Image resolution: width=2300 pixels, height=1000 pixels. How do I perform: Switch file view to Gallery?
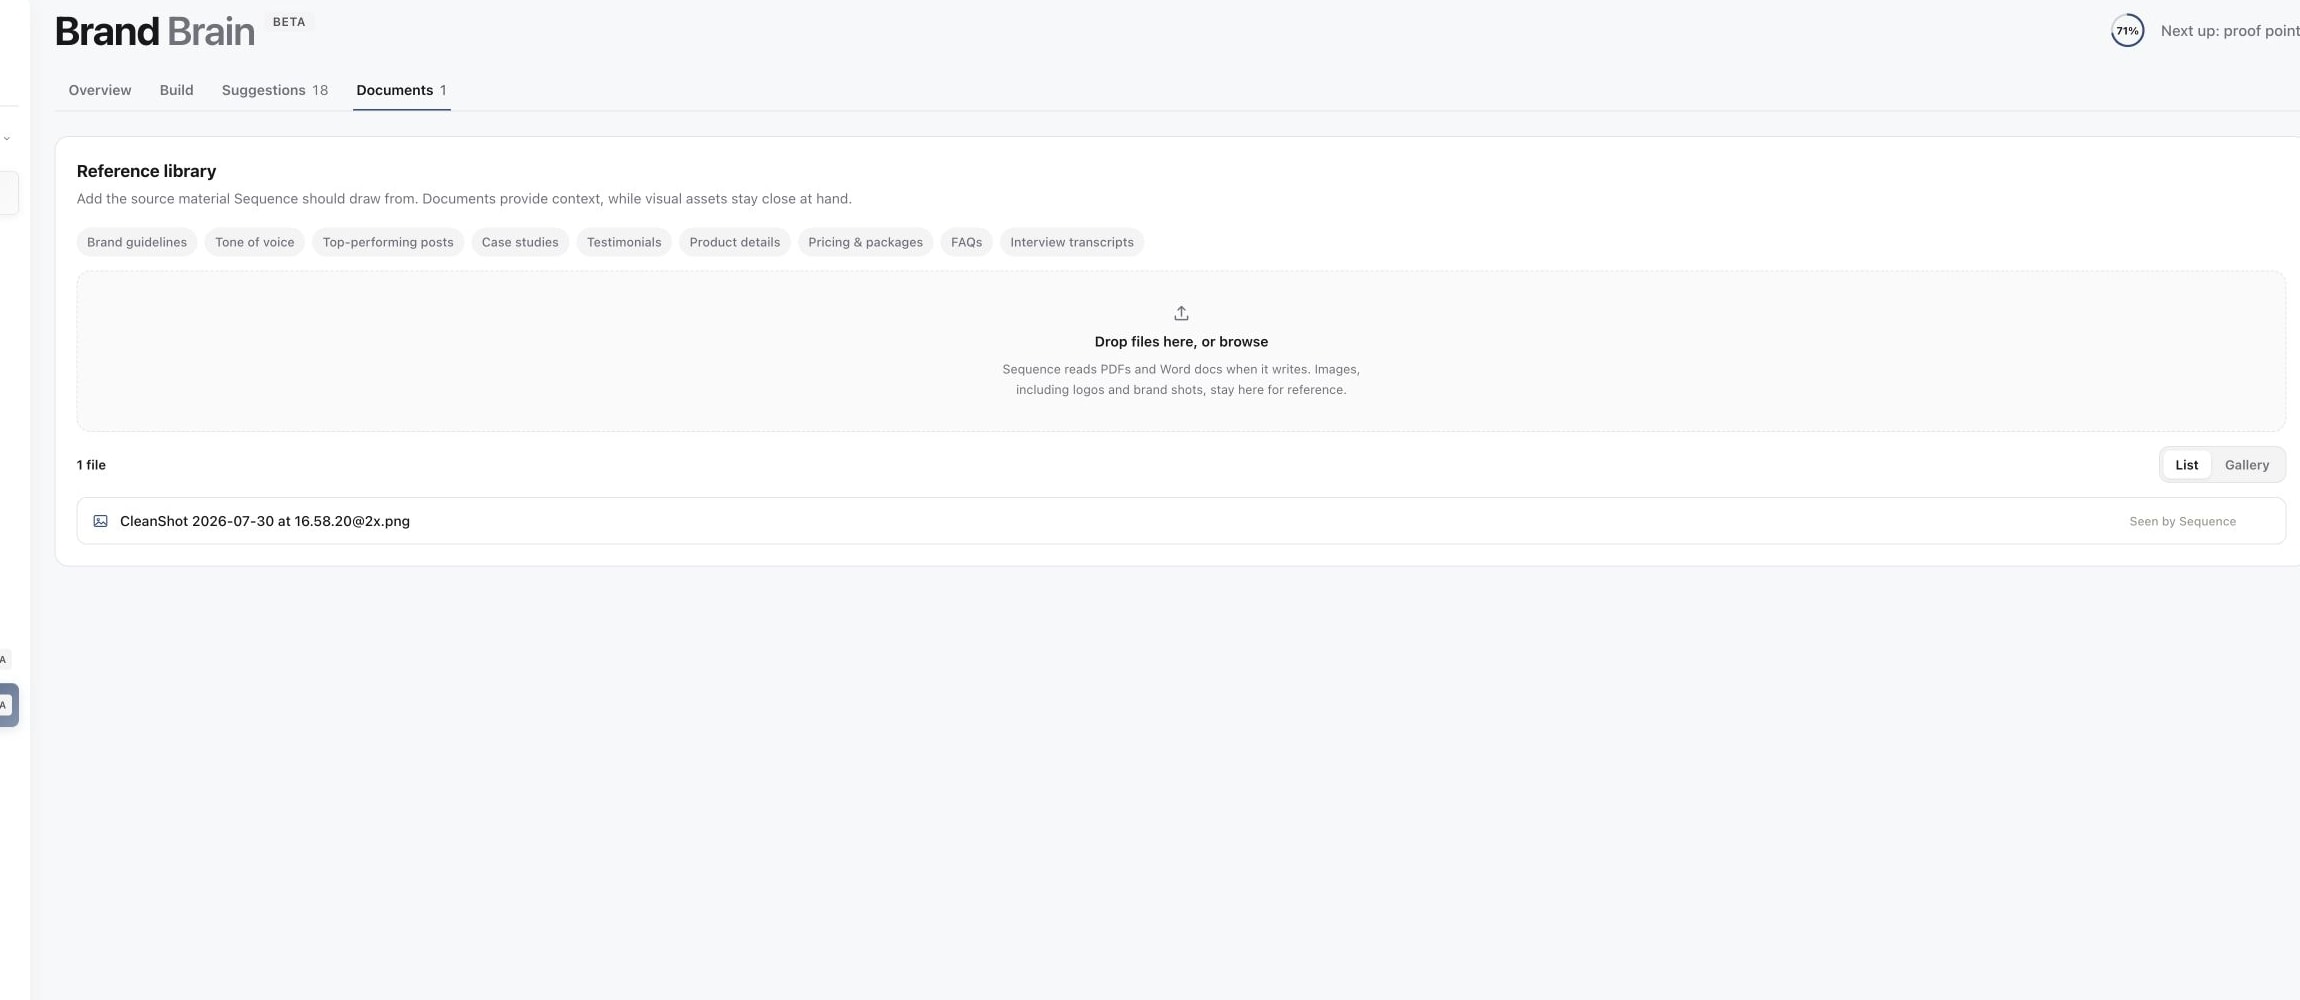coord(2246,465)
